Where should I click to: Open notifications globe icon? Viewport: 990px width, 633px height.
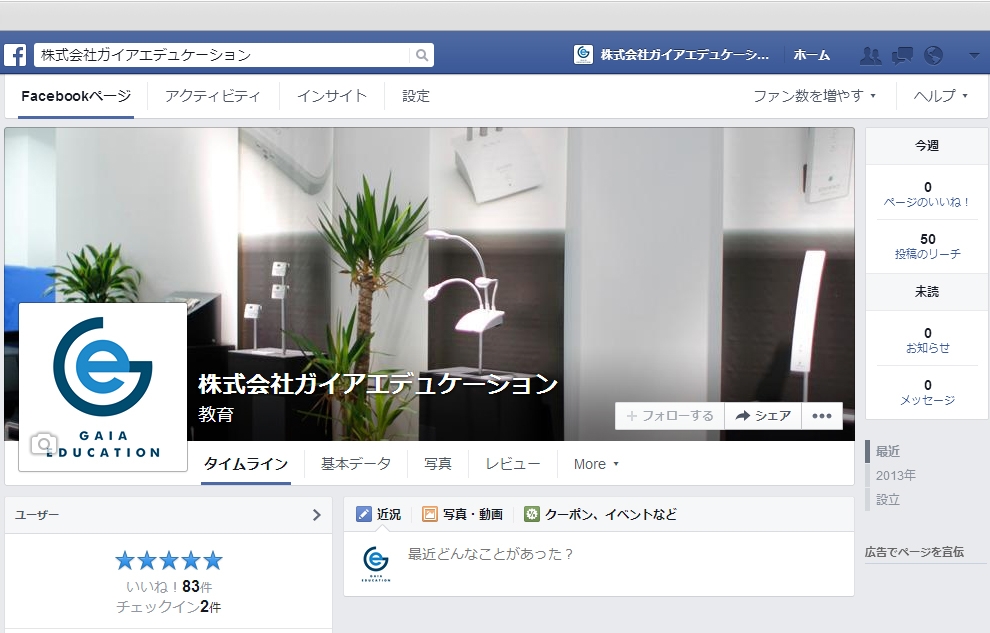point(933,56)
